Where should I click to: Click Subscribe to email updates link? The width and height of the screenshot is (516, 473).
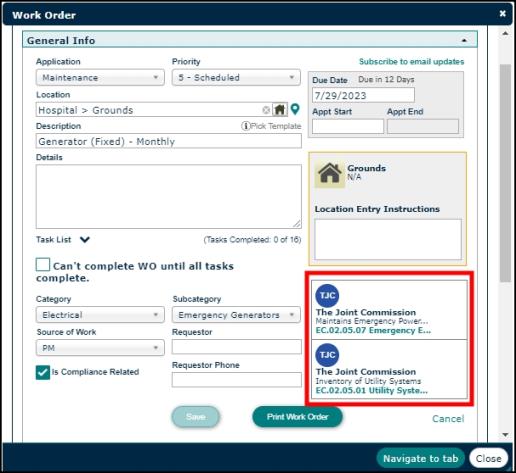tap(411, 62)
